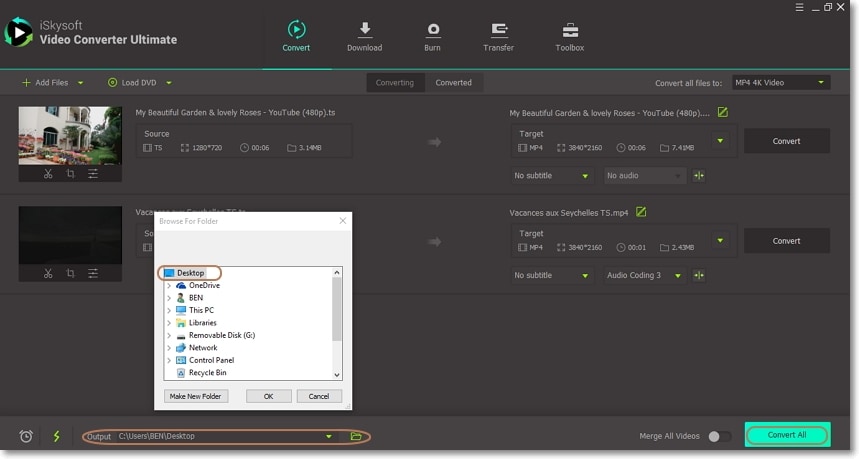Open the MP4 4K Video format dropdown
859x459 pixels.
tap(781, 83)
